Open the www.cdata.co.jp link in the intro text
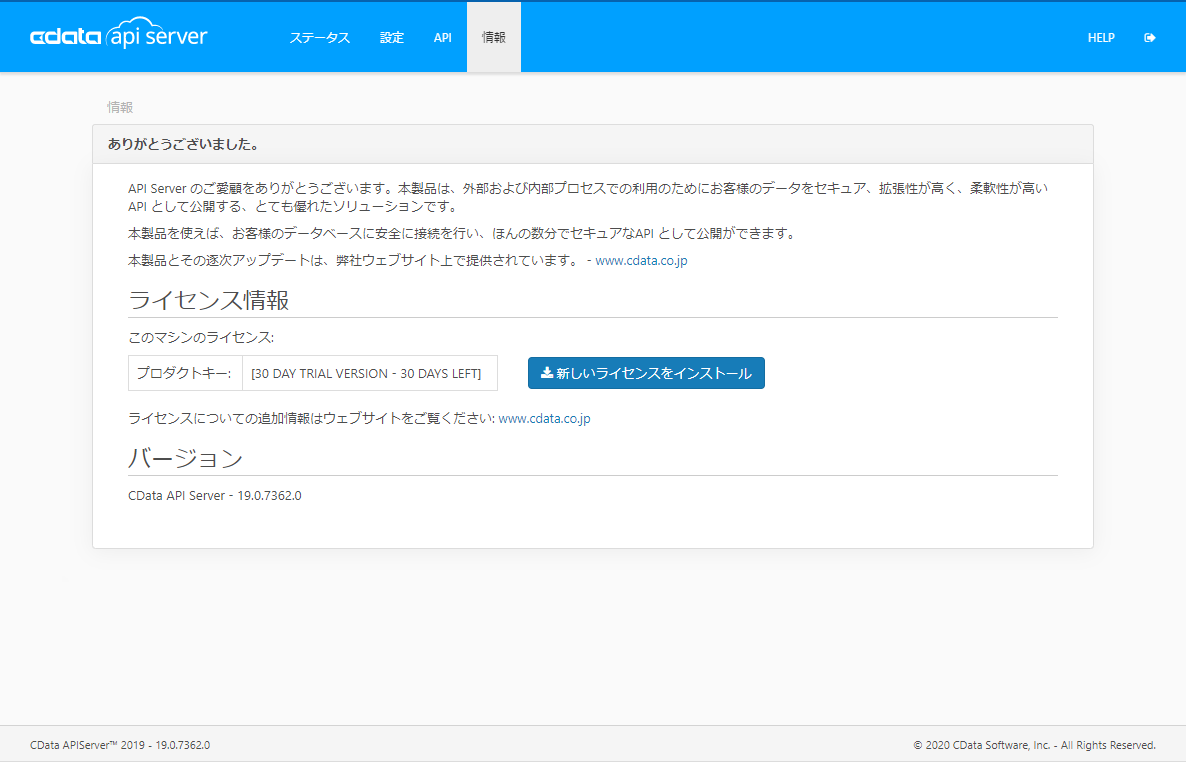1186x762 pixels. tap(641, 260)
